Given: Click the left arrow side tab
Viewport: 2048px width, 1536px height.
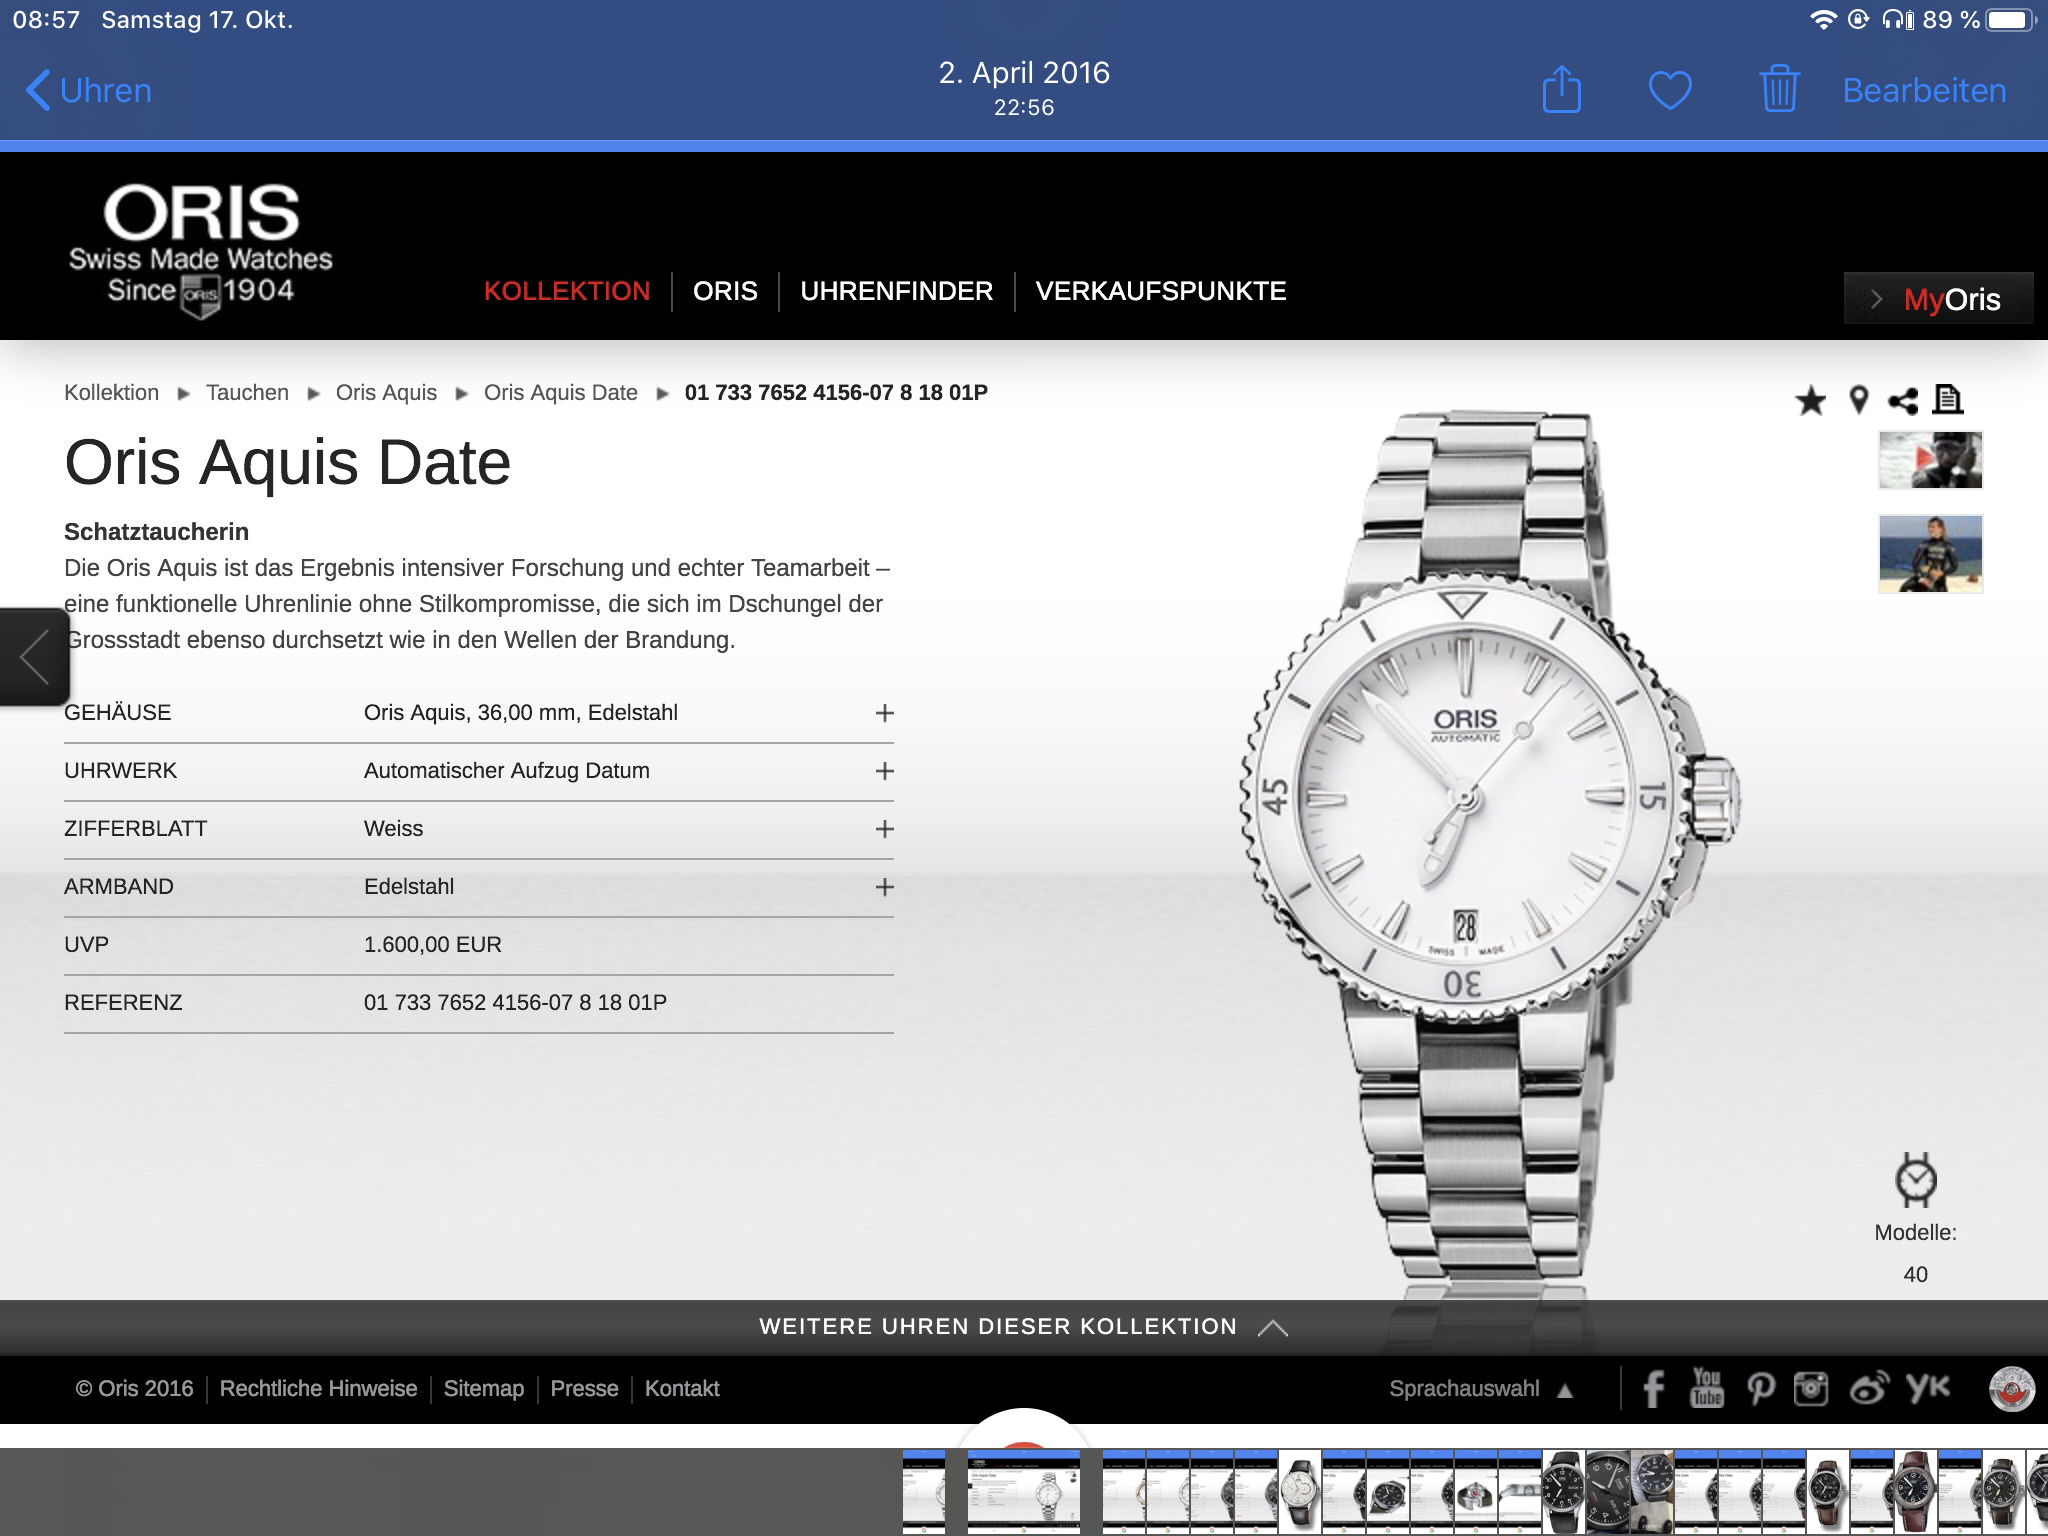Looking at the screenshot, I should coord(34,657).
